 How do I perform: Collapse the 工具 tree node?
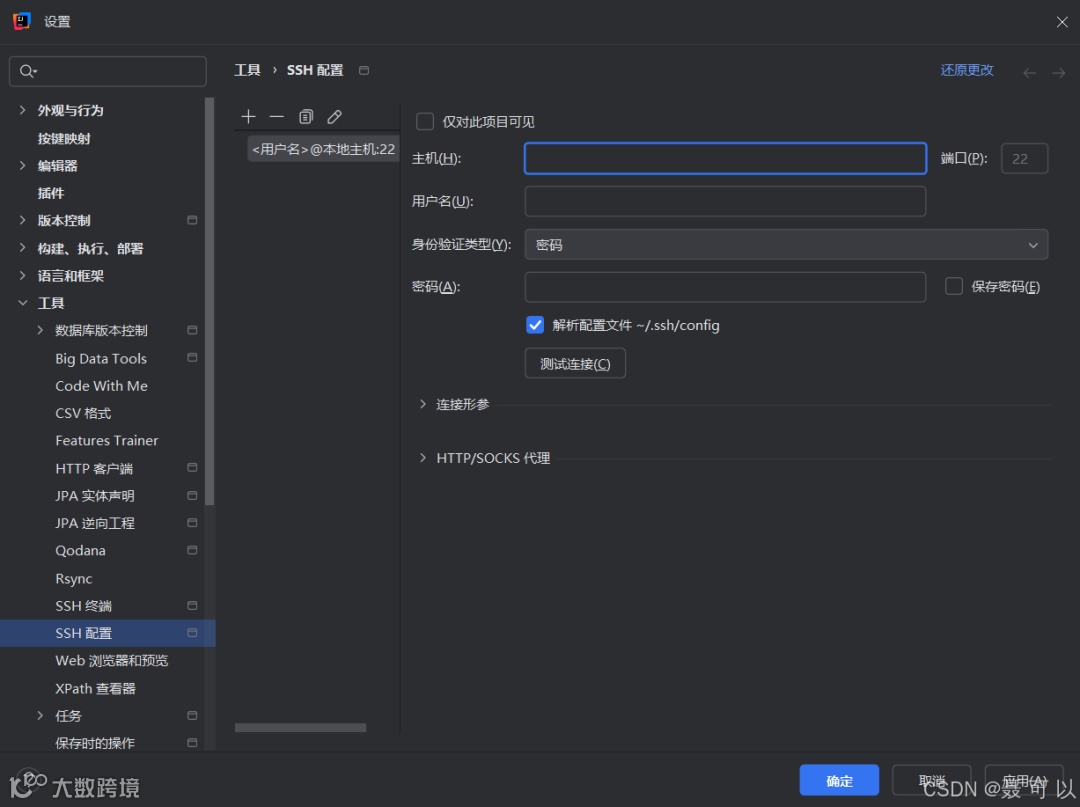23,303
